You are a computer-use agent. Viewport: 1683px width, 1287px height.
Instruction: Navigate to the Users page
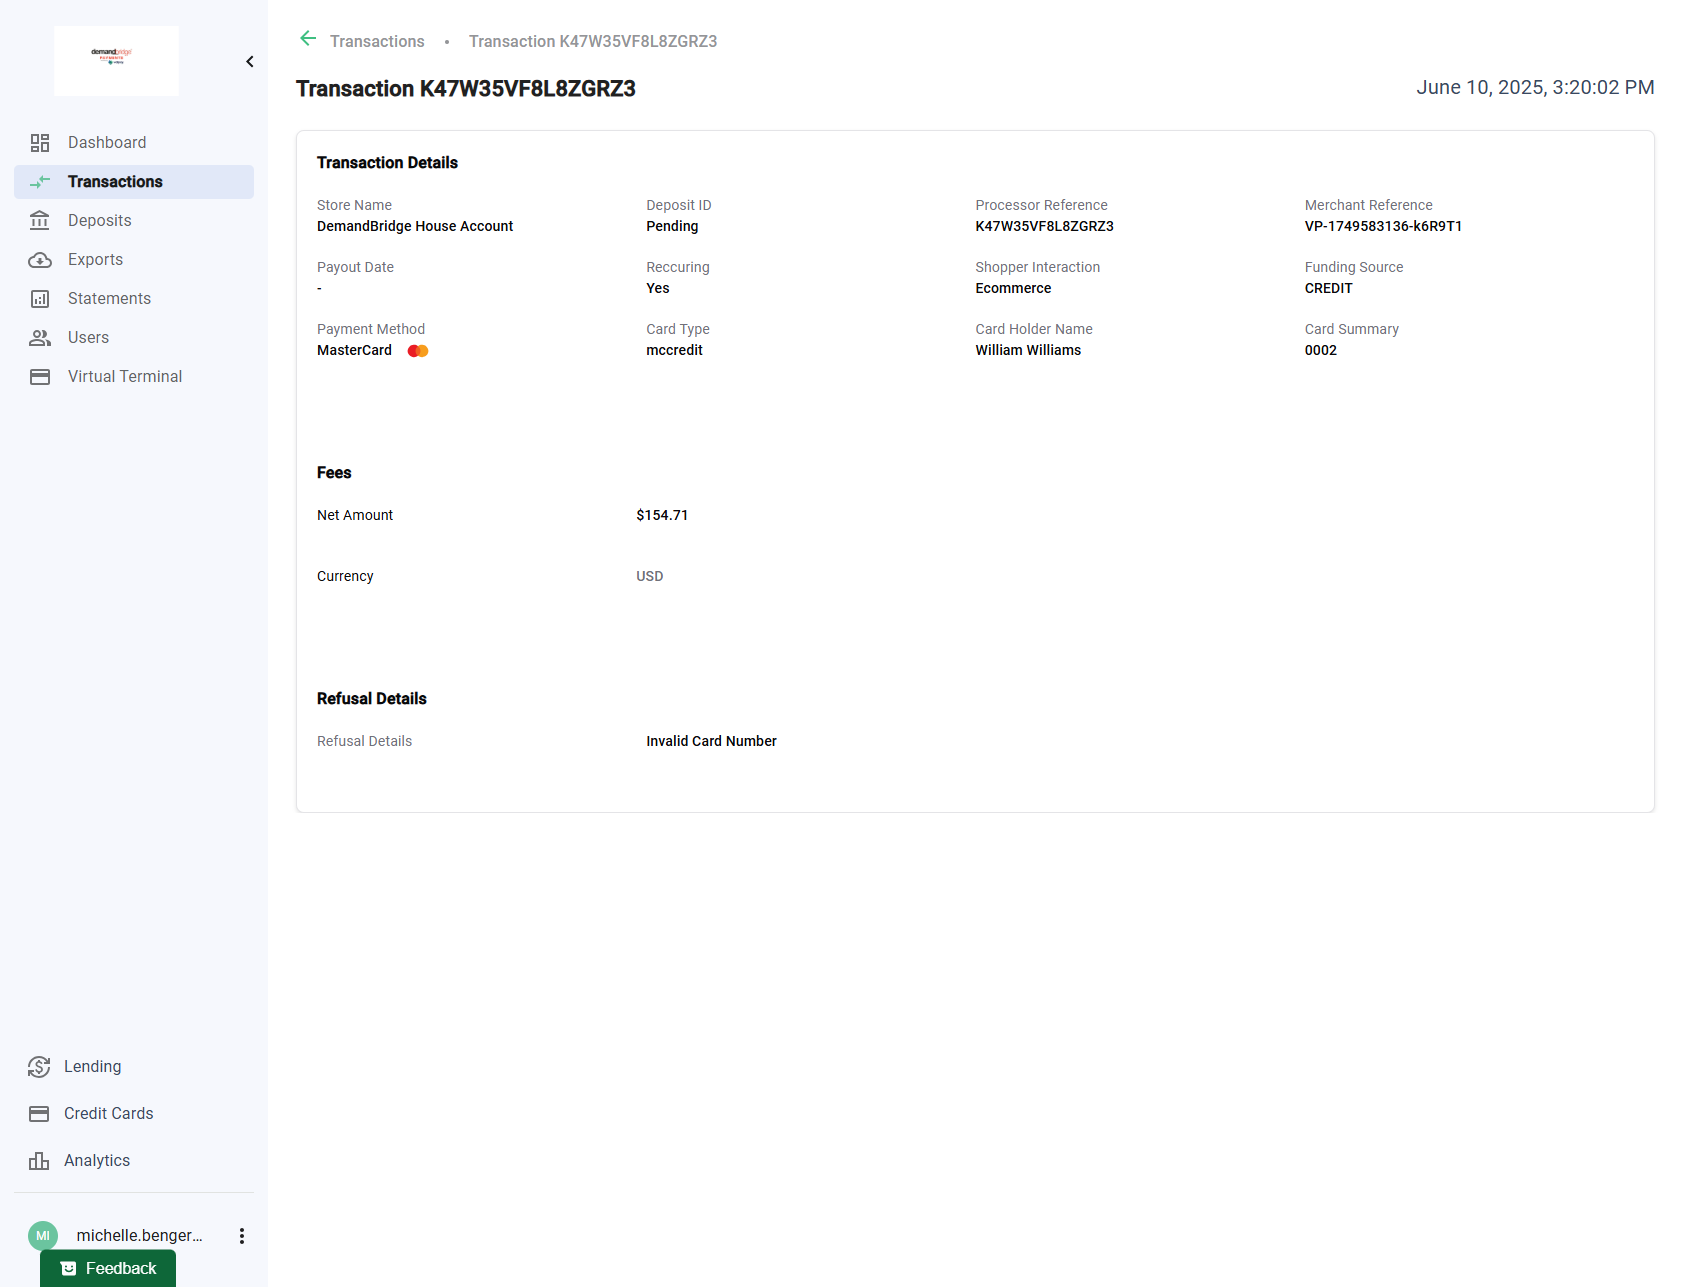pyautogui.click(x=134, y=338)
